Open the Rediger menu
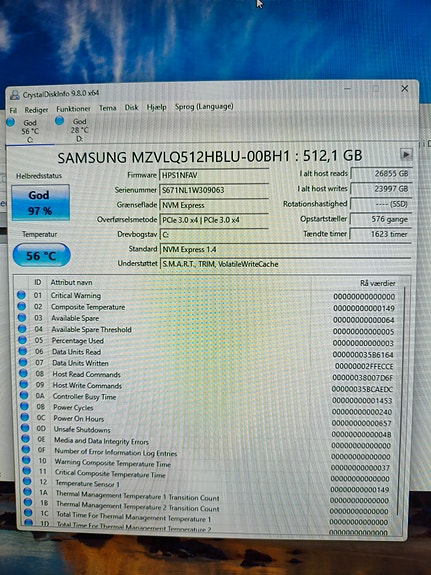Viewport: 431px width, 575px height. click(36, 110)
